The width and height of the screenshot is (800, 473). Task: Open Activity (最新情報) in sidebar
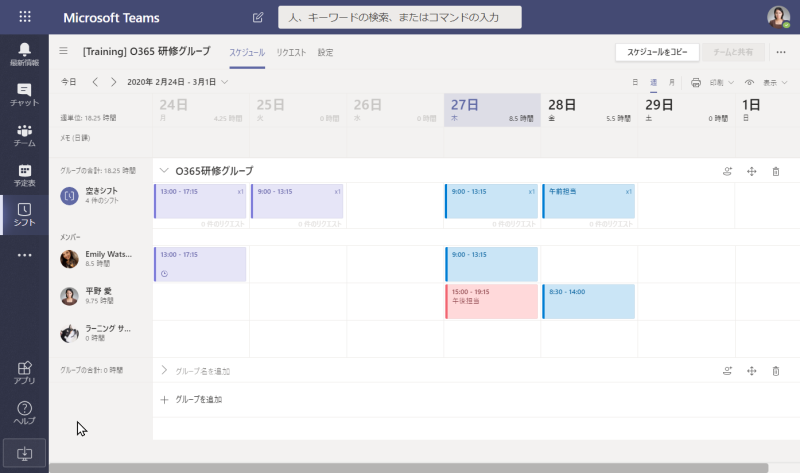24,54
